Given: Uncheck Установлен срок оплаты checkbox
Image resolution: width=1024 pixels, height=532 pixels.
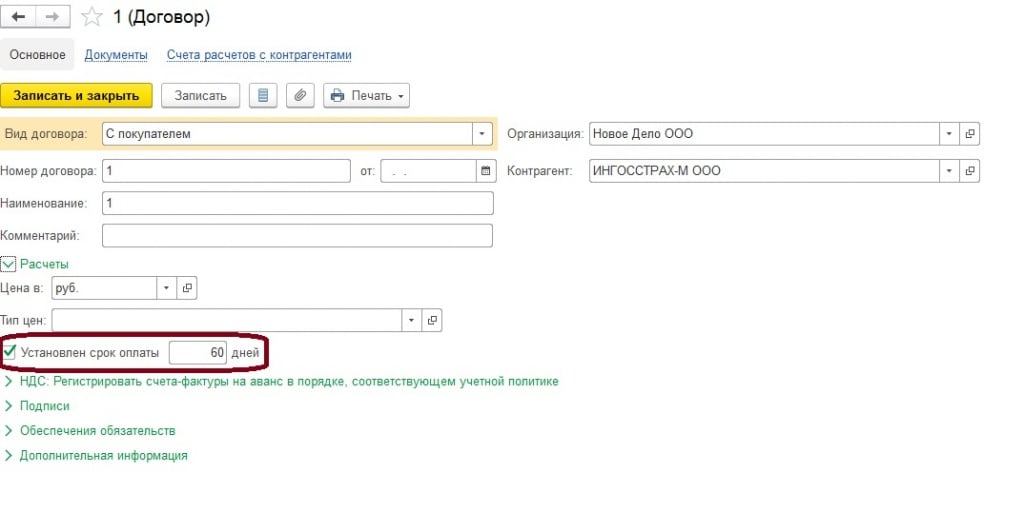Looking at the screenshot, I should click(x=10, y=352).
